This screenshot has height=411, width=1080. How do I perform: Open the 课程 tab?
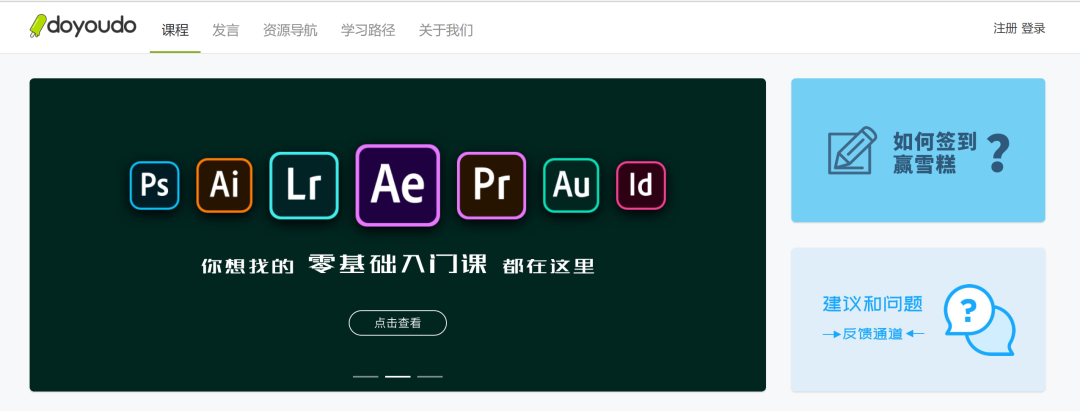[175, 30]
